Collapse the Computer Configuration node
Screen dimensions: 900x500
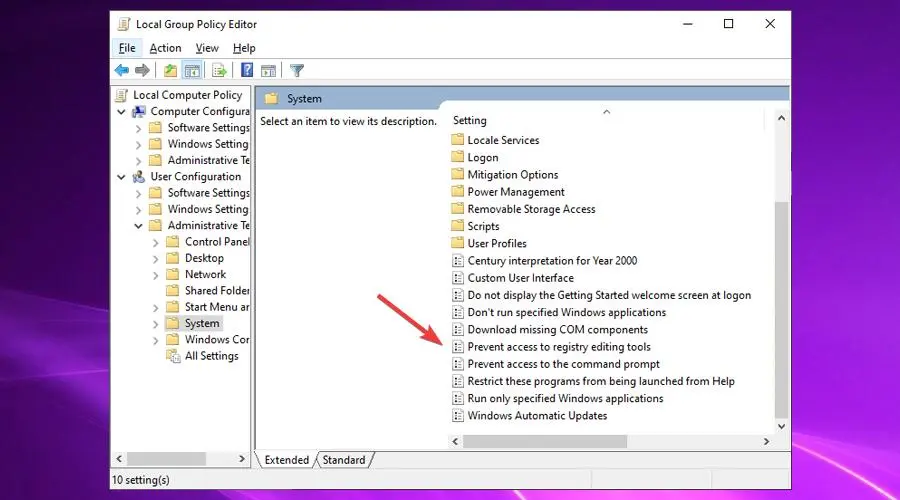pos(121,112)
